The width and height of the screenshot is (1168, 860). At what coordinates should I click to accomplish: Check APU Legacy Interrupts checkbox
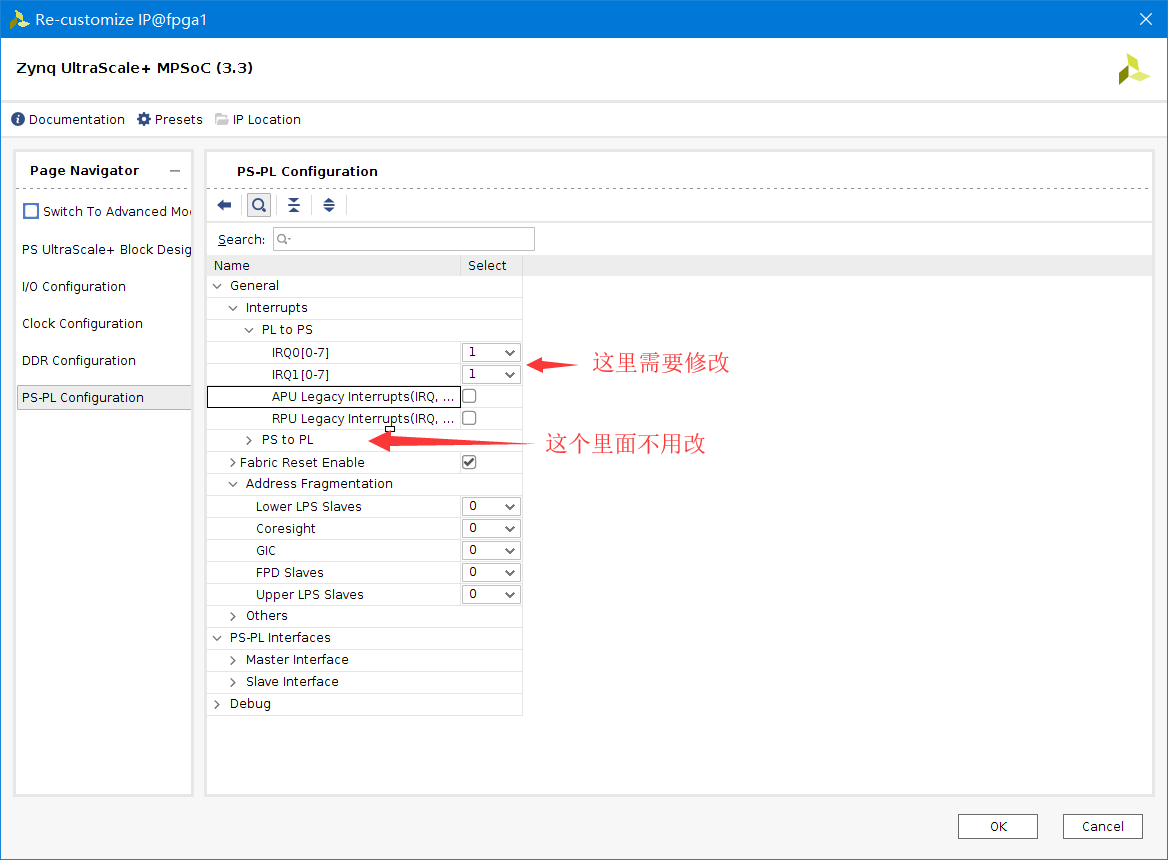click(x=469, y=396)
